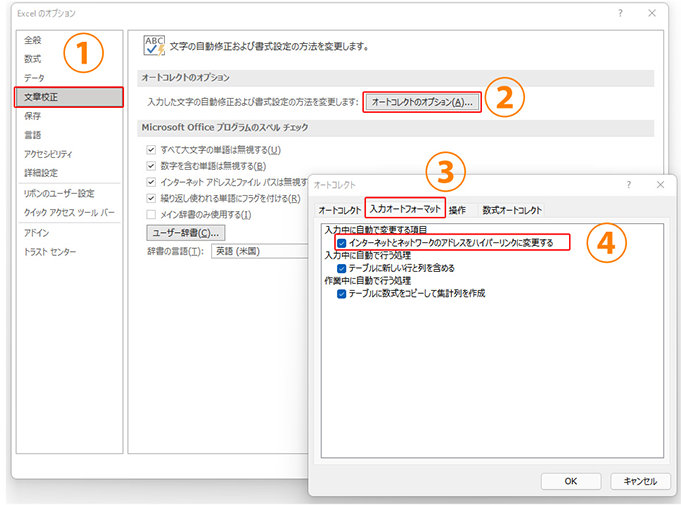The image size is (681, 505).
Task: Click the ユーザー辞書(C)... button
Action: [x=185, y=233]
